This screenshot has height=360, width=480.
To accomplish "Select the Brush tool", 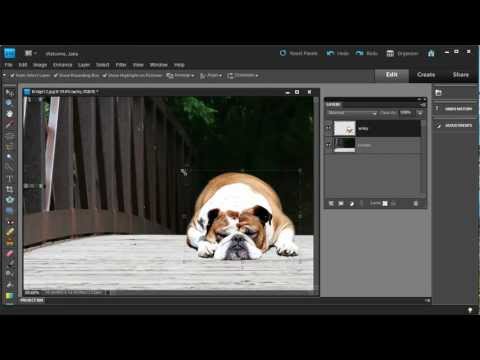I will coord(10,264).
